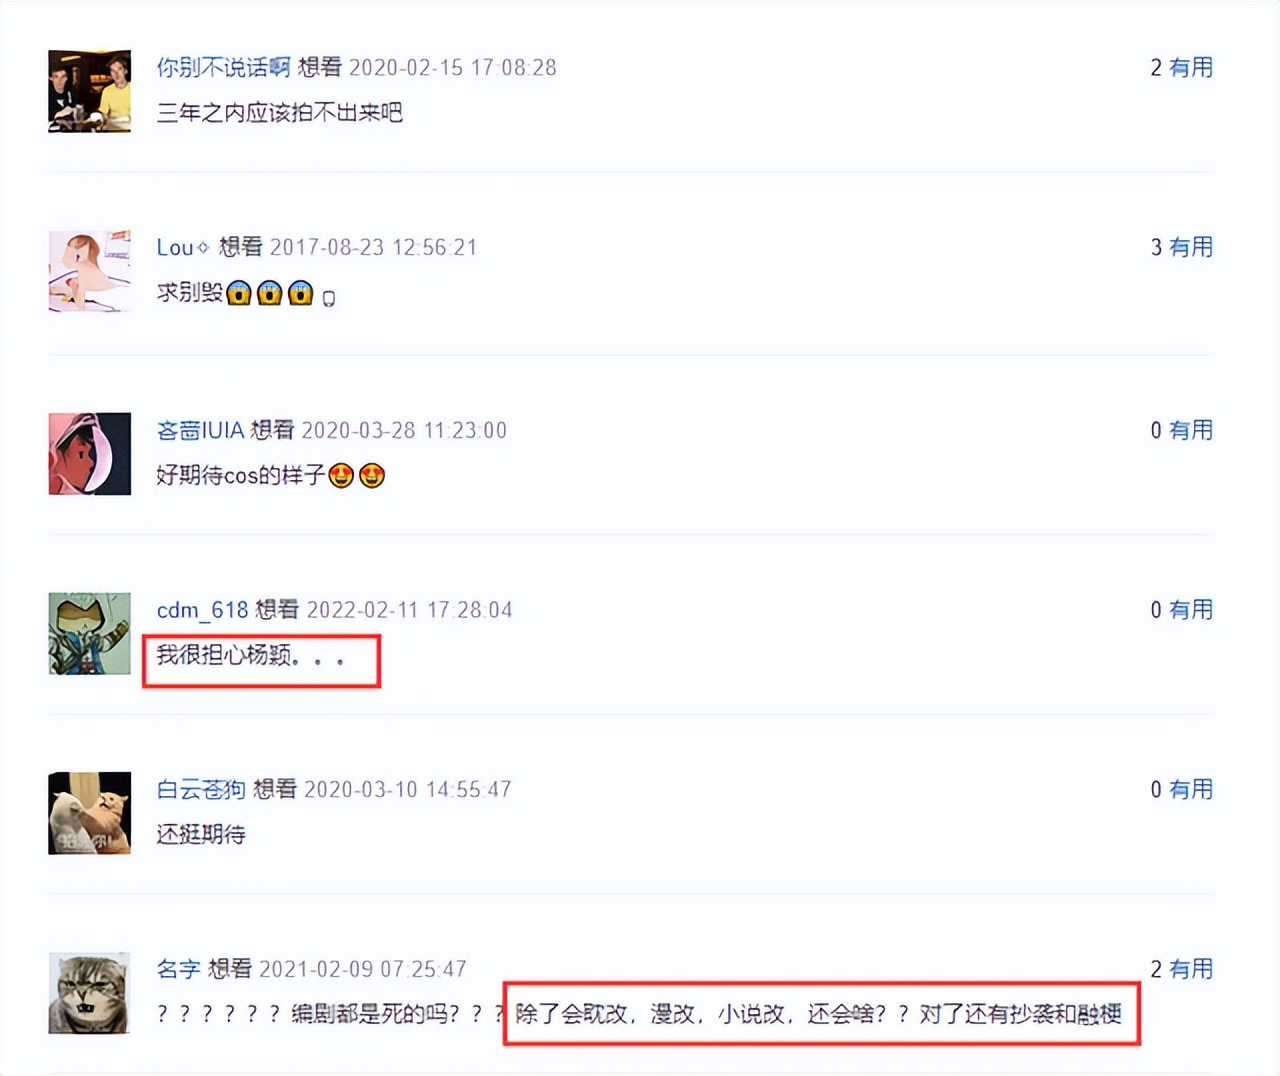Screen dimensions: 1280x1076
Task: Vote 有用 on 白云苍狗's comment
Action: click(1191, 789)
